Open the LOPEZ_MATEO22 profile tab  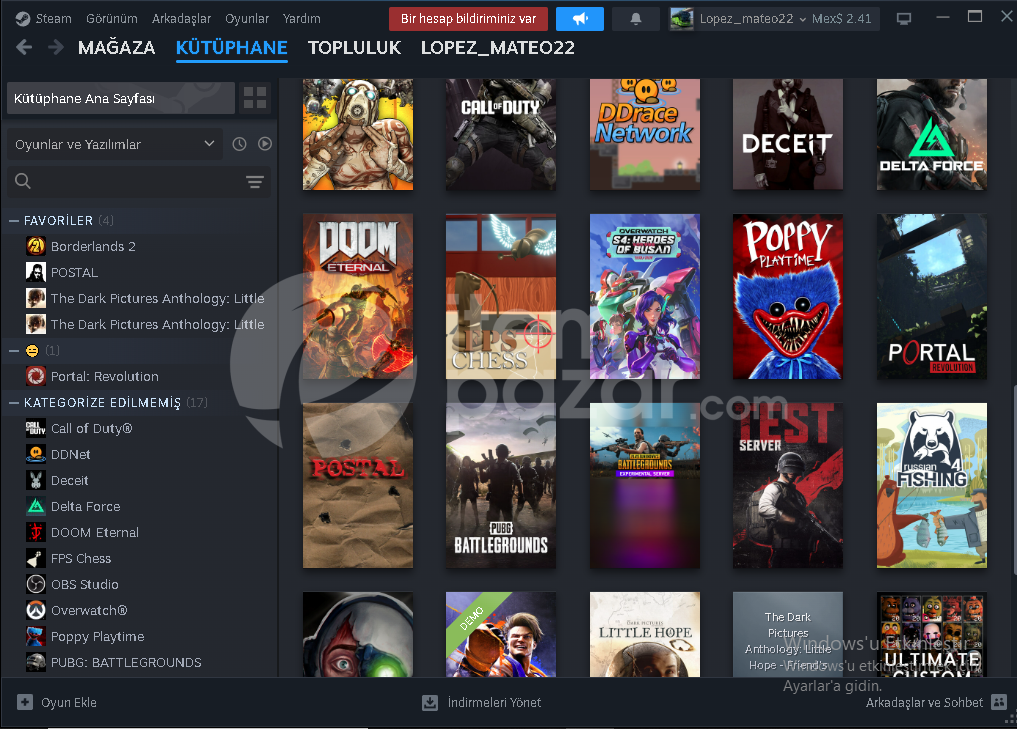click(497, 47)
